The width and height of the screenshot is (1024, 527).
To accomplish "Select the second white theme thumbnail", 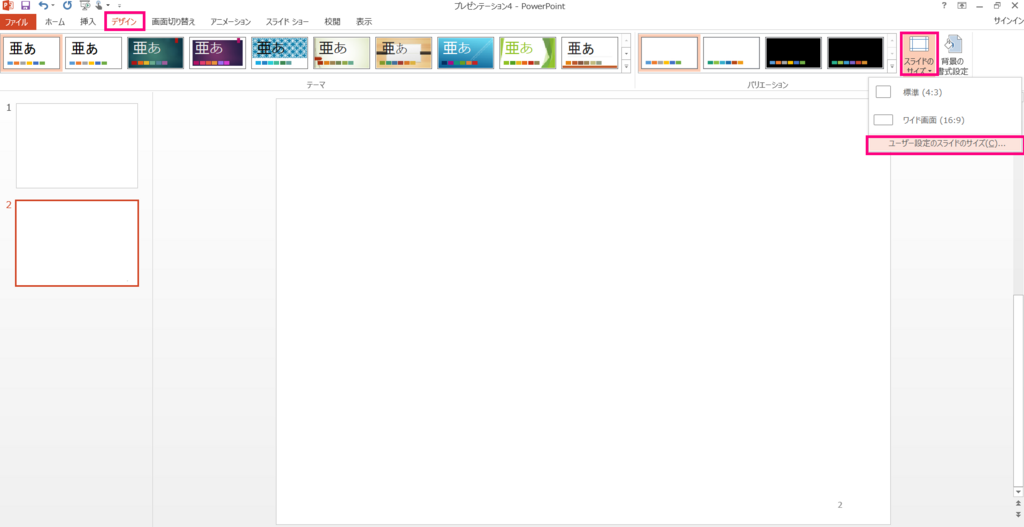I will coord(93,53).
